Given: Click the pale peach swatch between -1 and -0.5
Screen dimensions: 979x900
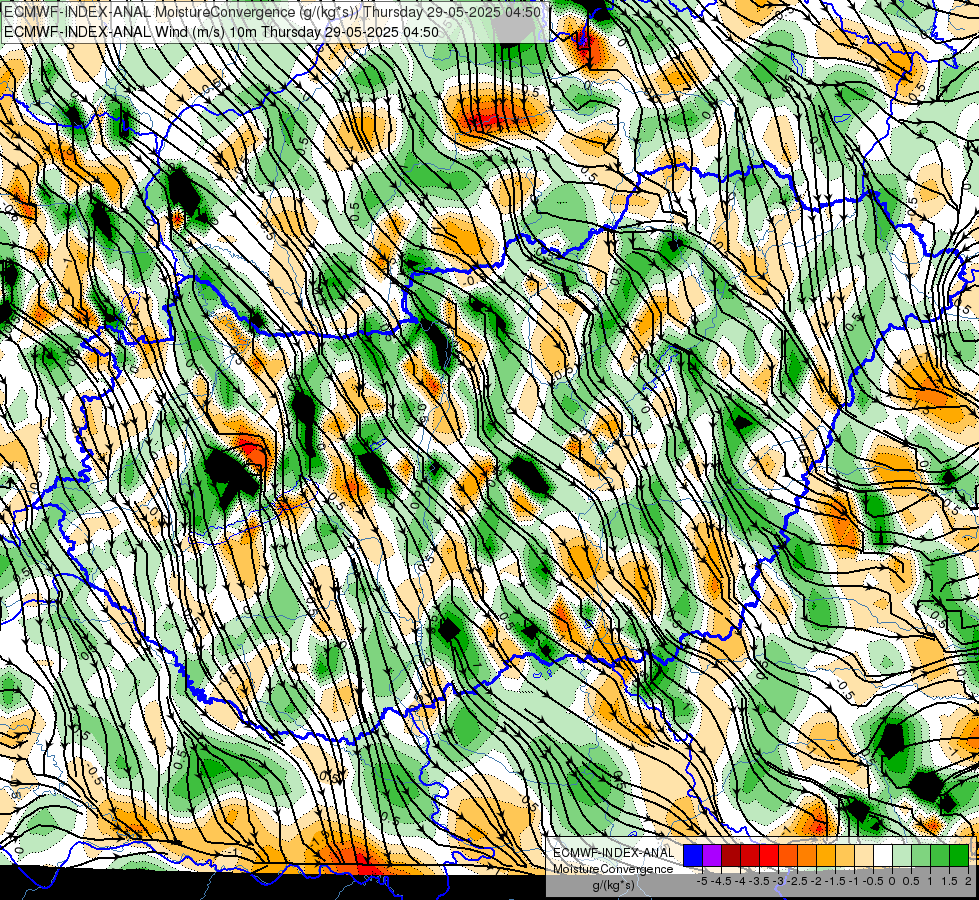Looking at the screenshot, I should point(864,855).
